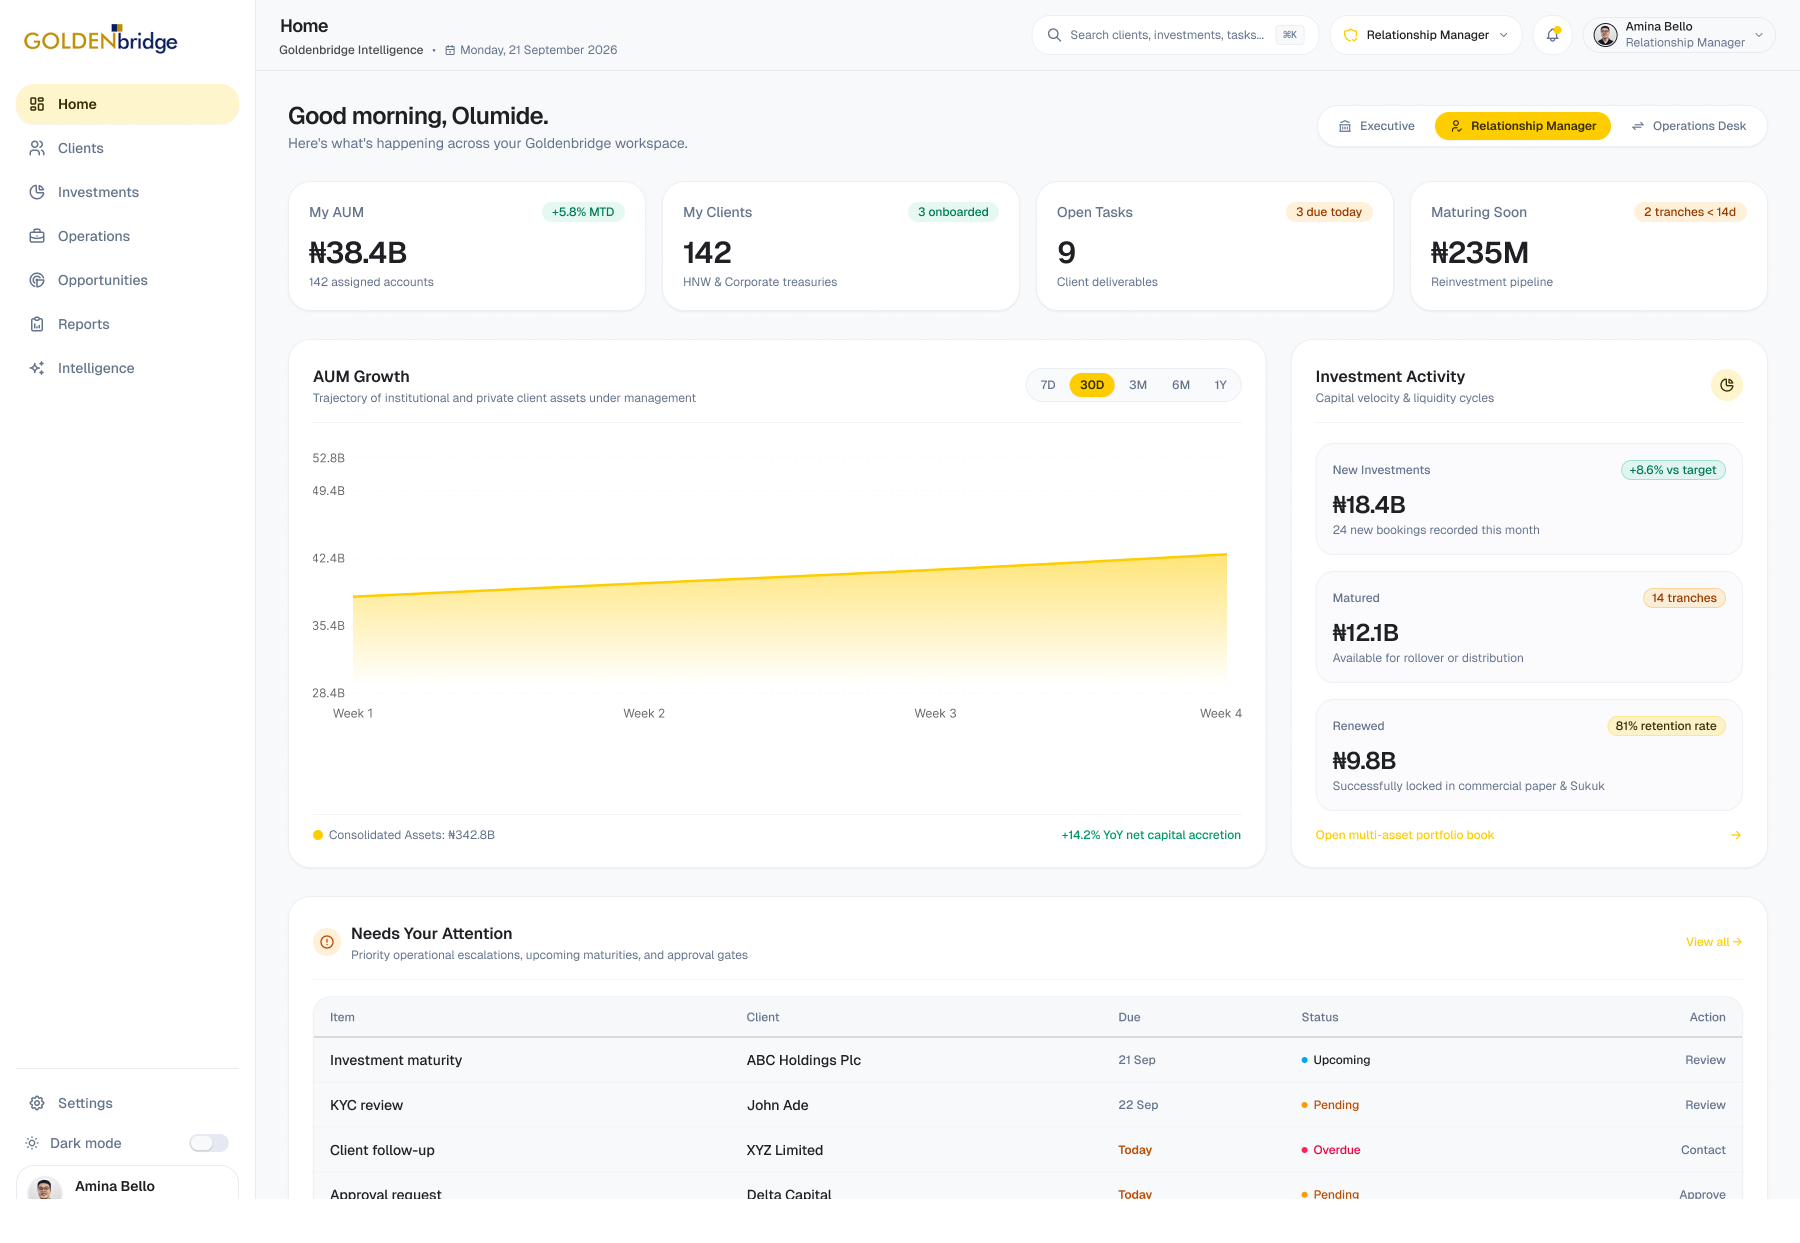The image size is (1800, 1243).
Task: Open the Home sidebar icon
Action: point(37,104)
